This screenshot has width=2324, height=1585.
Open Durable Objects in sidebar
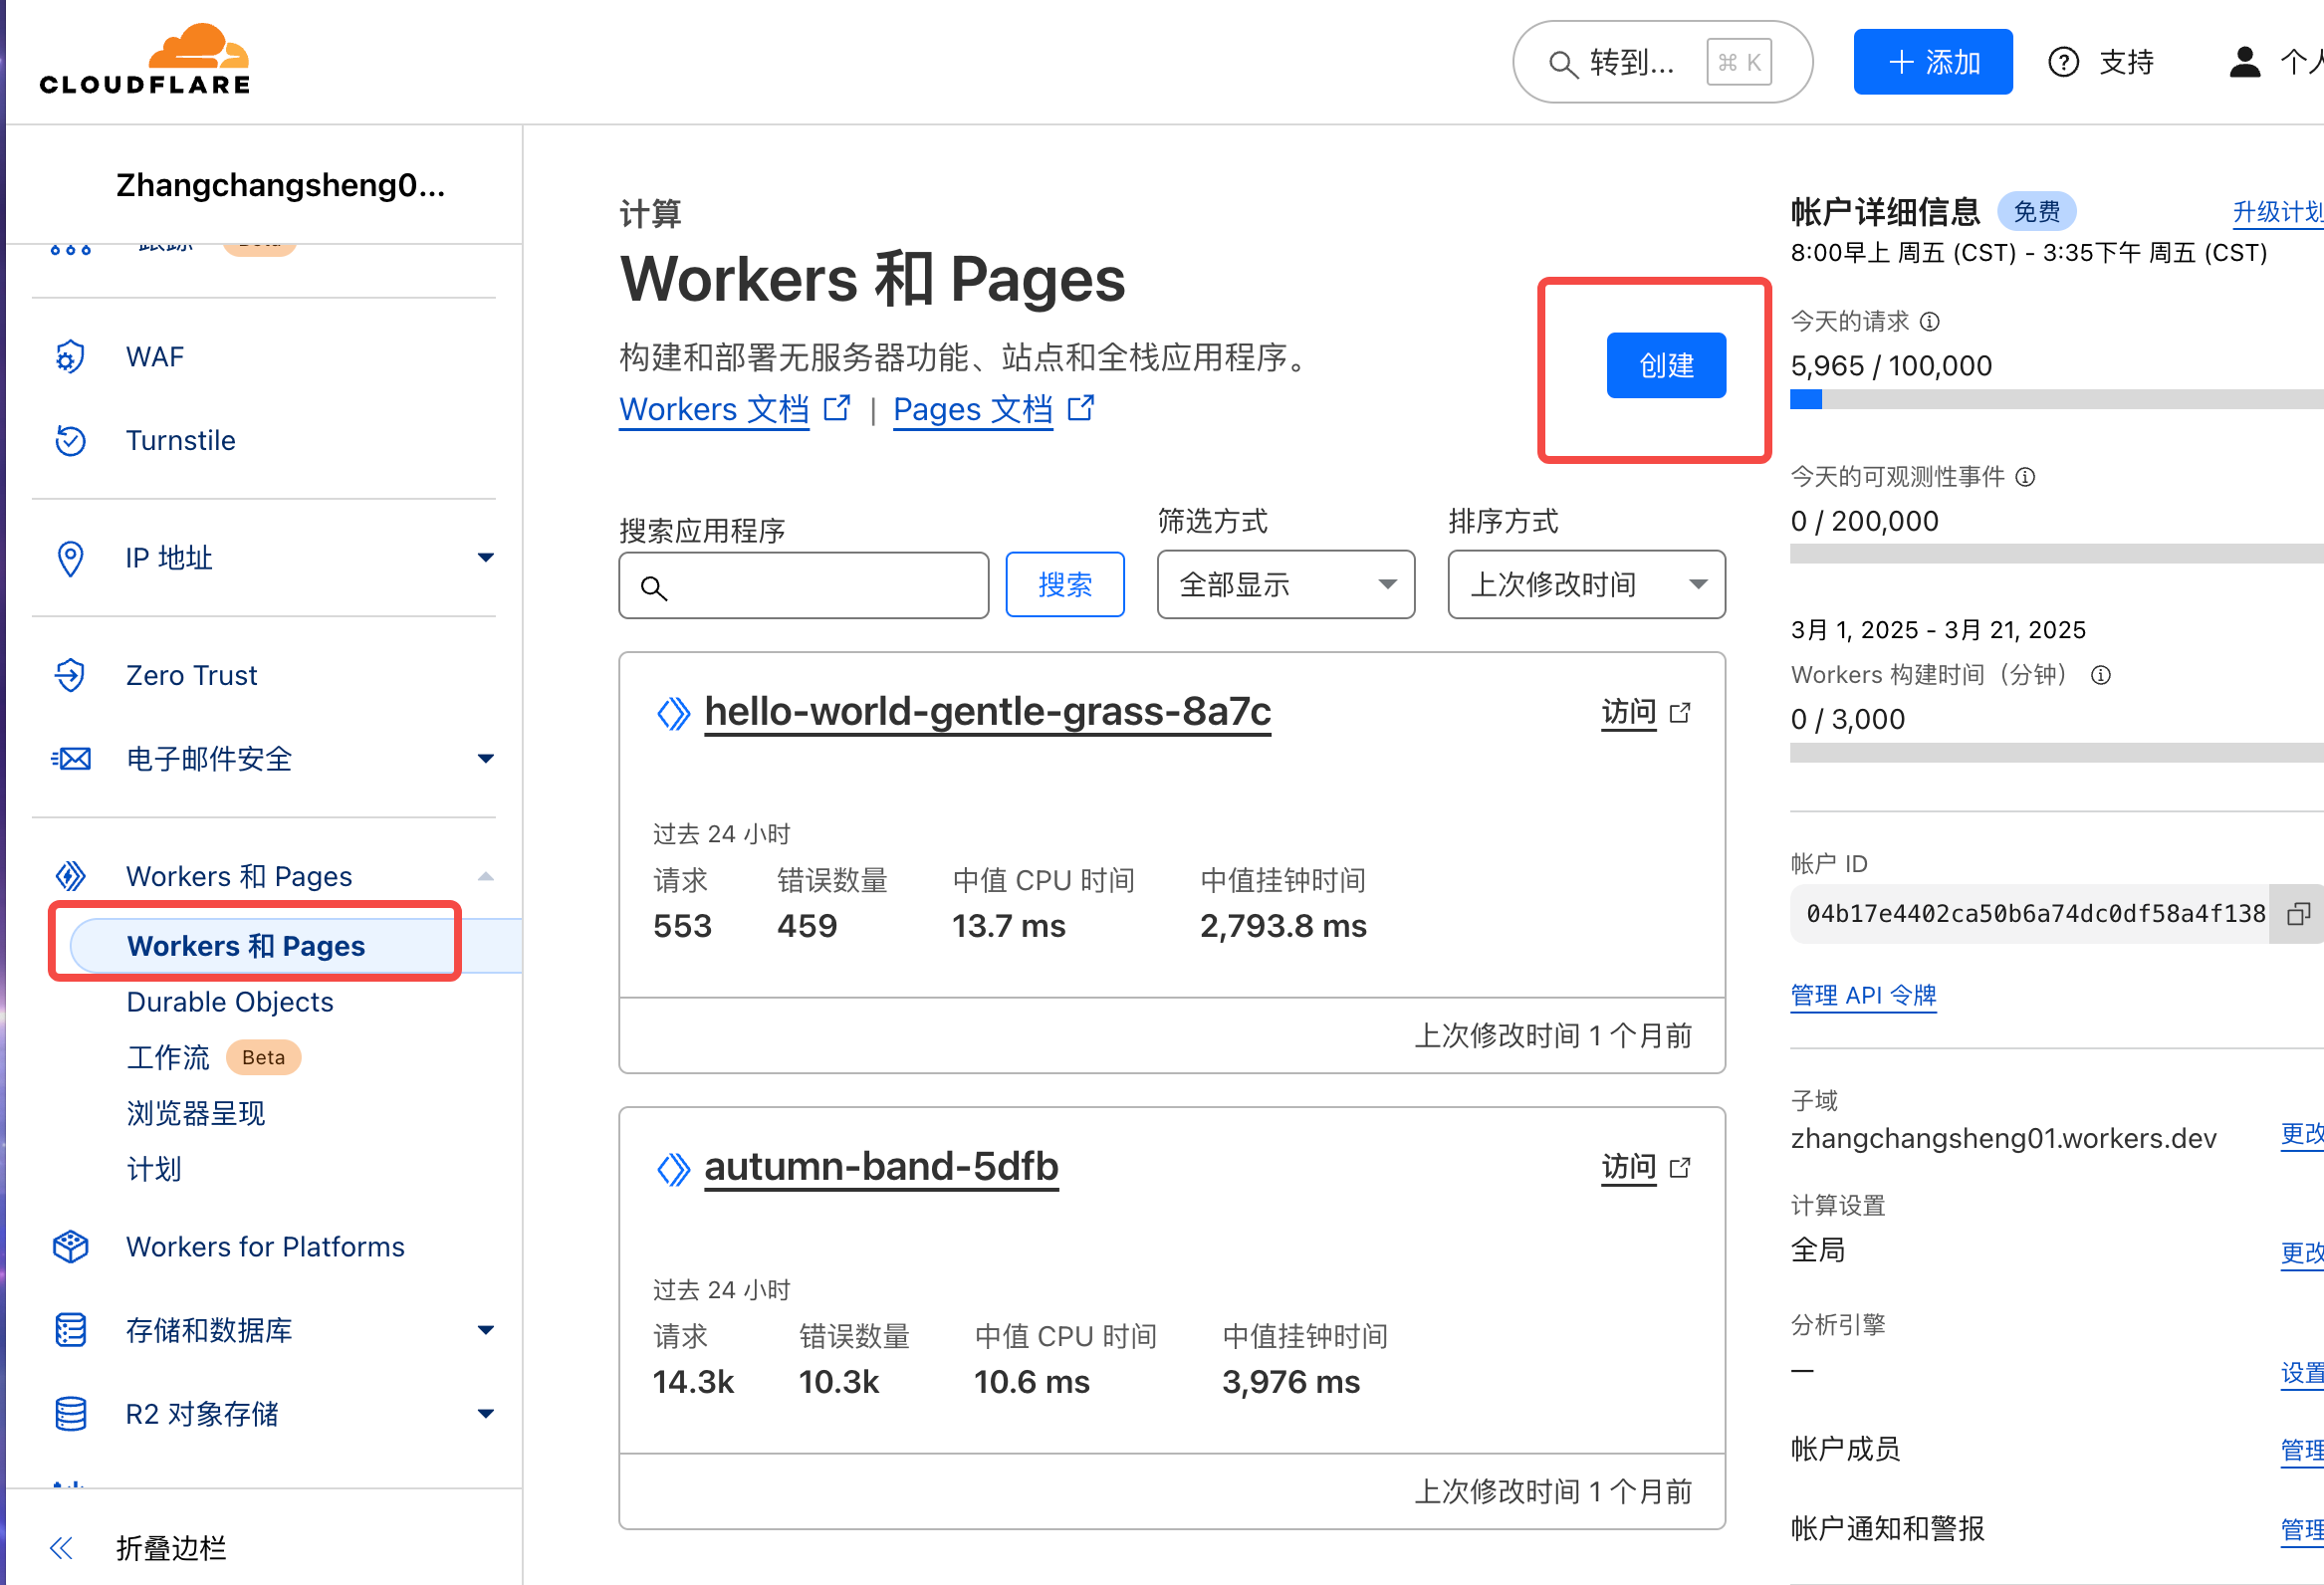tap(230, 1002)
